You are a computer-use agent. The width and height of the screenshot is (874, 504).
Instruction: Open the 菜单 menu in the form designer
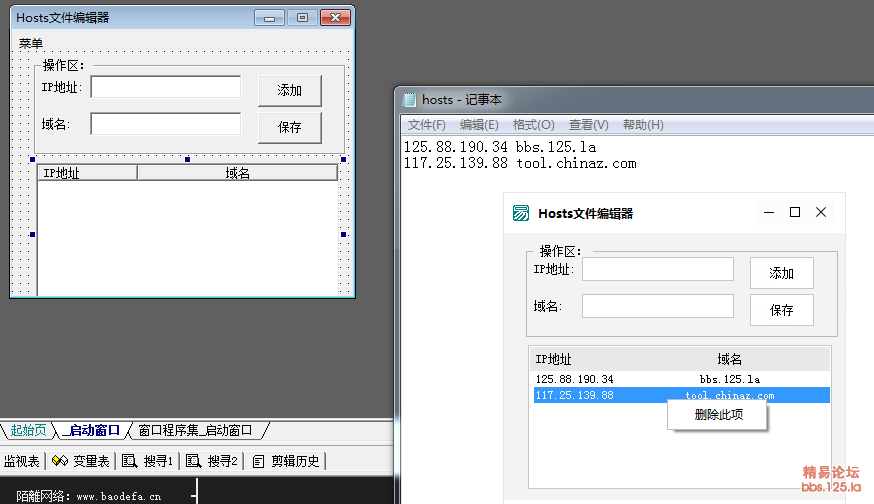click(31, 44)
